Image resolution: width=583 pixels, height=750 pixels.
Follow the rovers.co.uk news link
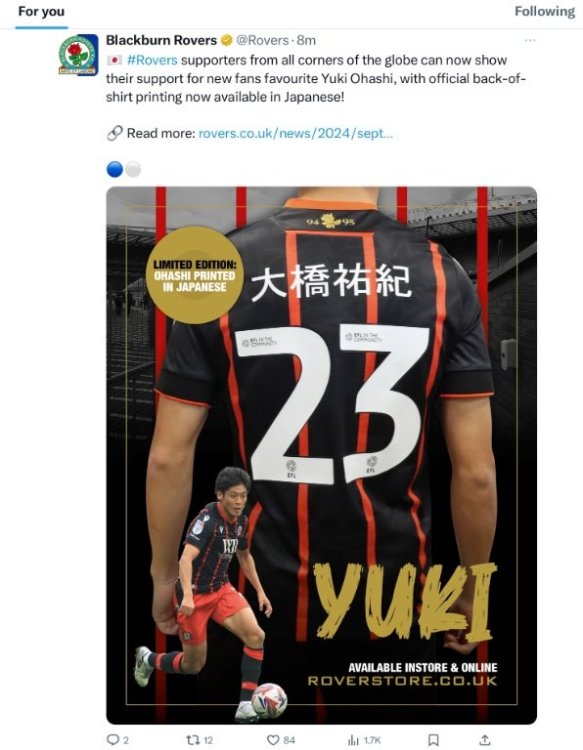[x=295, y=133]
